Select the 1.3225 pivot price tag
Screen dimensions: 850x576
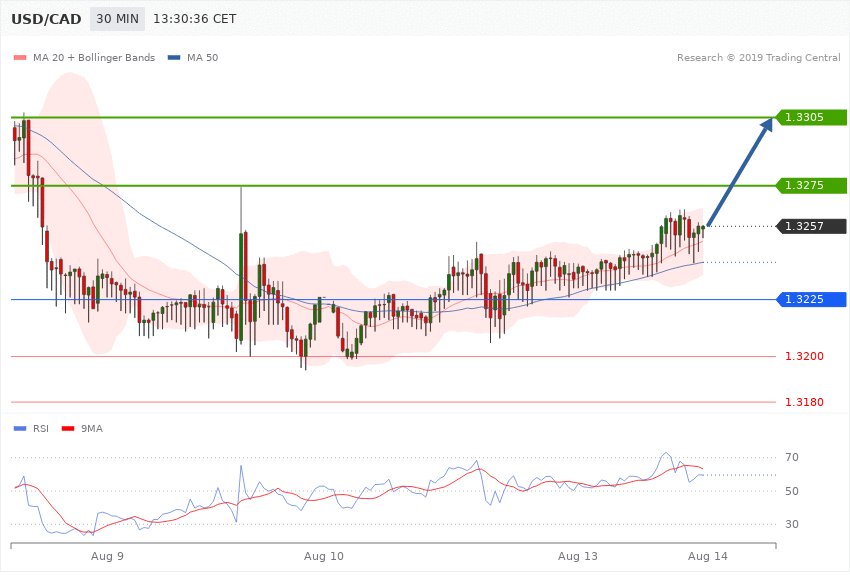coord(811,299)
